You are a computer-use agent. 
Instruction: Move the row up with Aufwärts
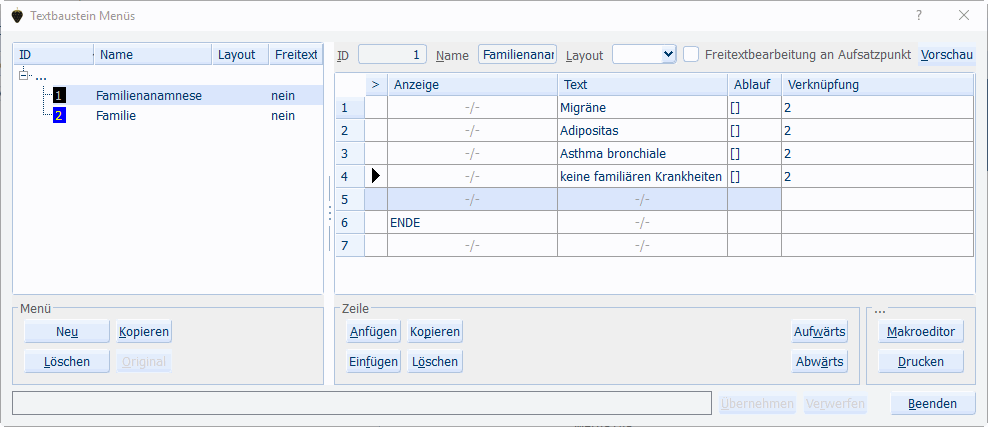coord(819,331)
